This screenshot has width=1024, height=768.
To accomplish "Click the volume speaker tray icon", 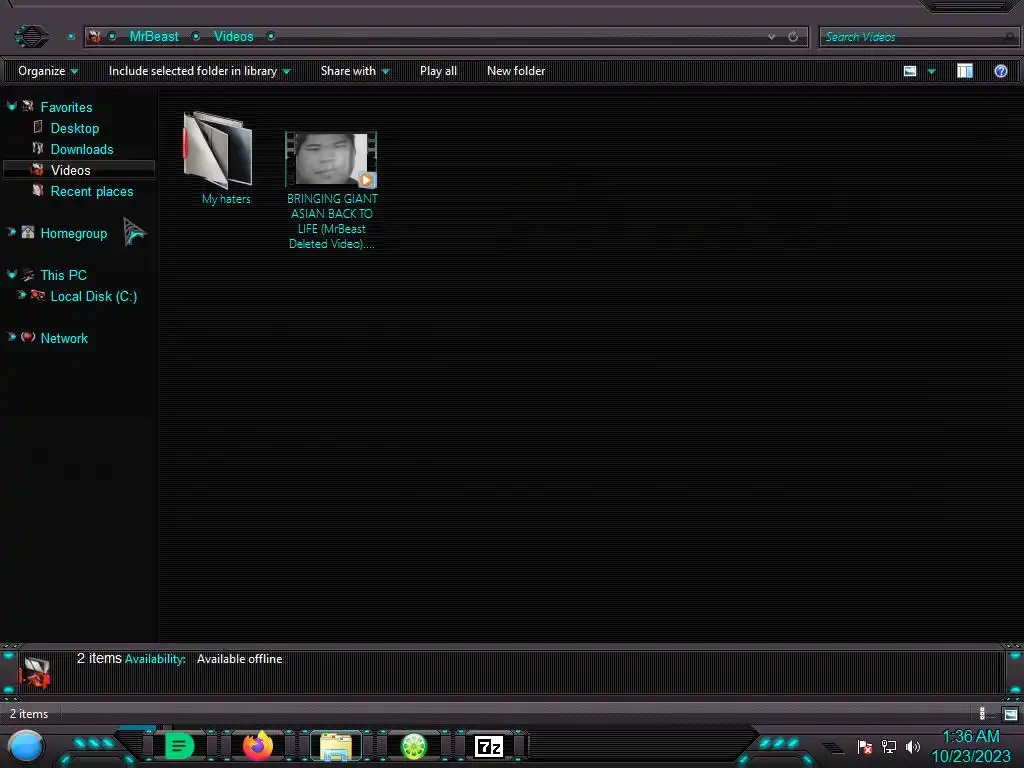I will point(912,746).
